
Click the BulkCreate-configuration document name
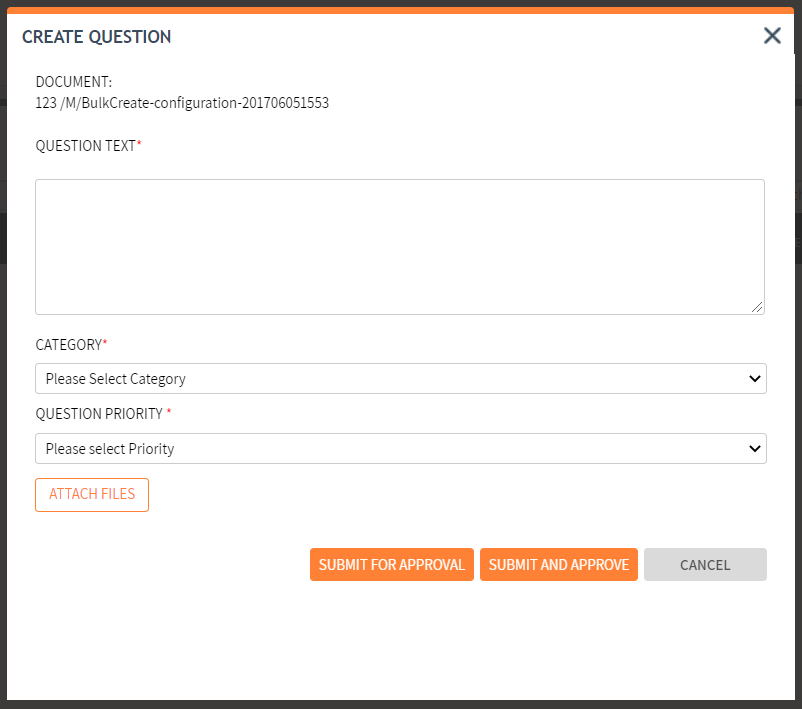click(182, 102)
